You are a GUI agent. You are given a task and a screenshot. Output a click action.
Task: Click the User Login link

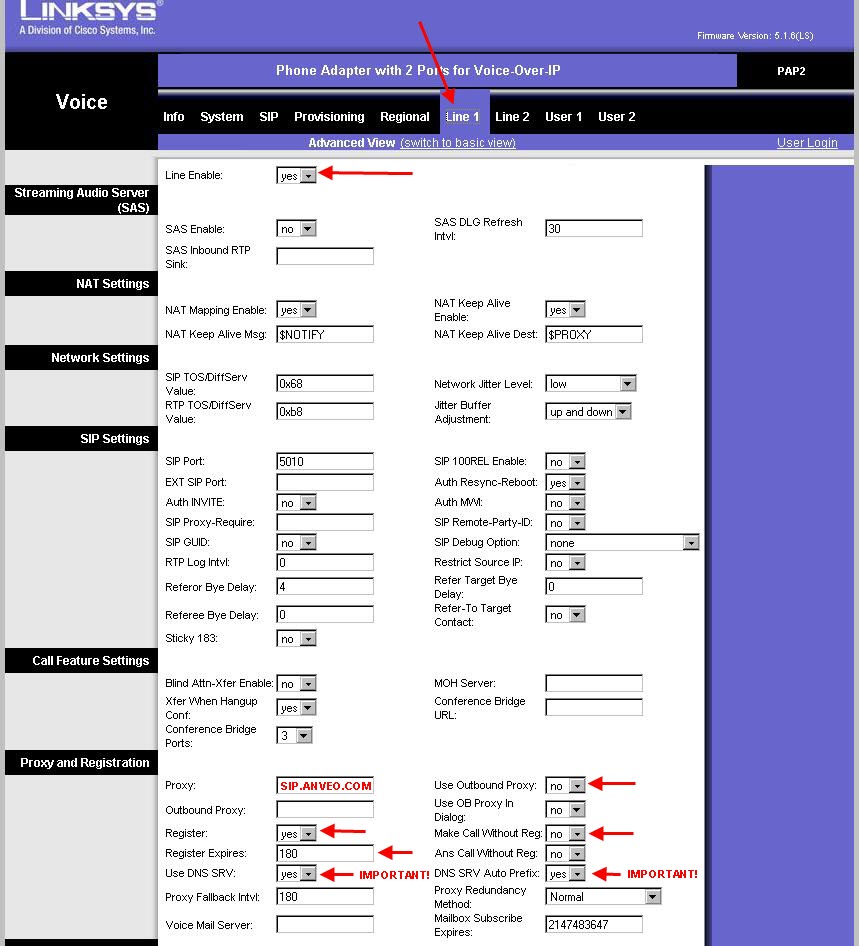pos(807,143)
